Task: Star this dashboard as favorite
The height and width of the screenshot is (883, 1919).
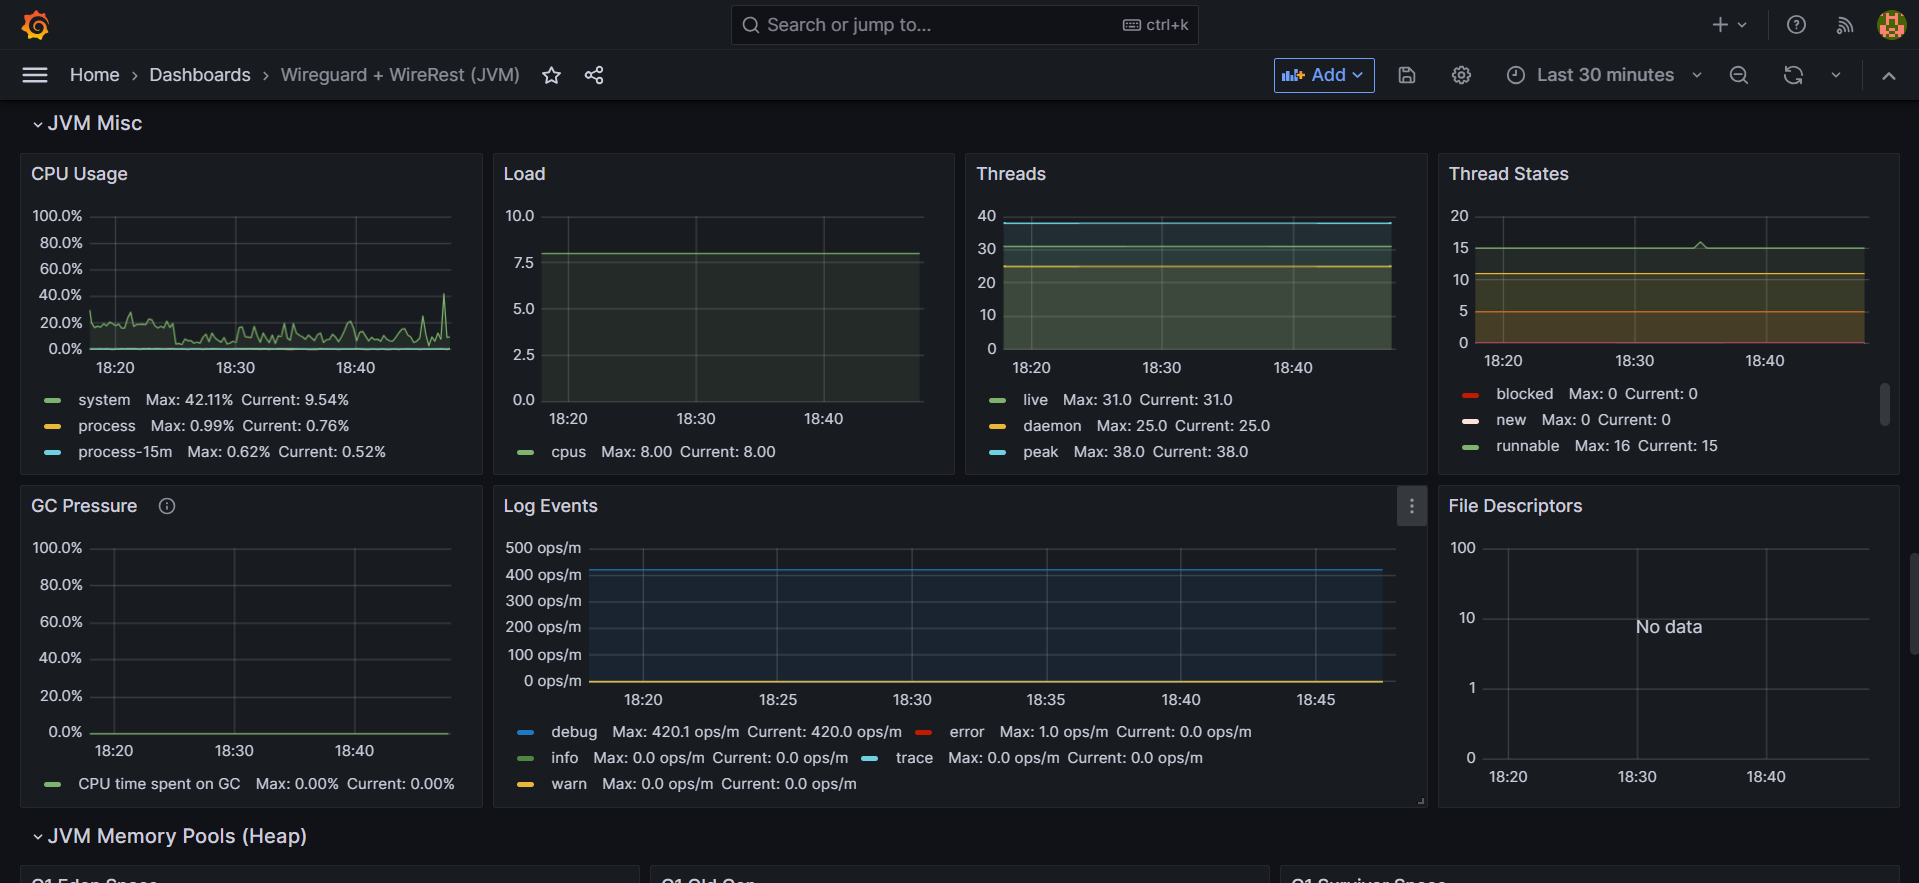Action: pyautogui.click(x=551, y=75)
